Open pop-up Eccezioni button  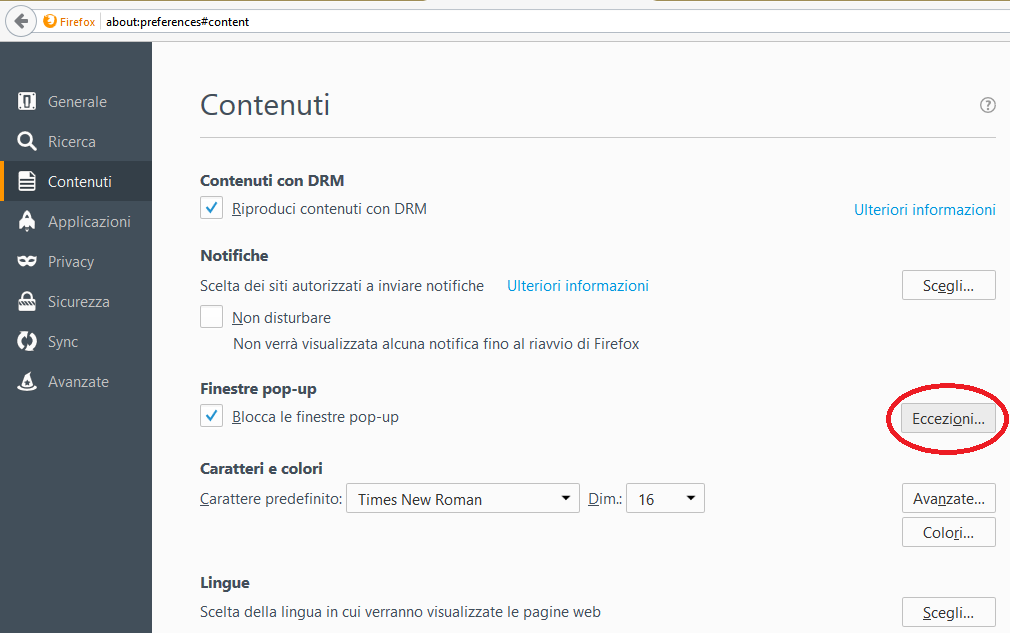948,419
